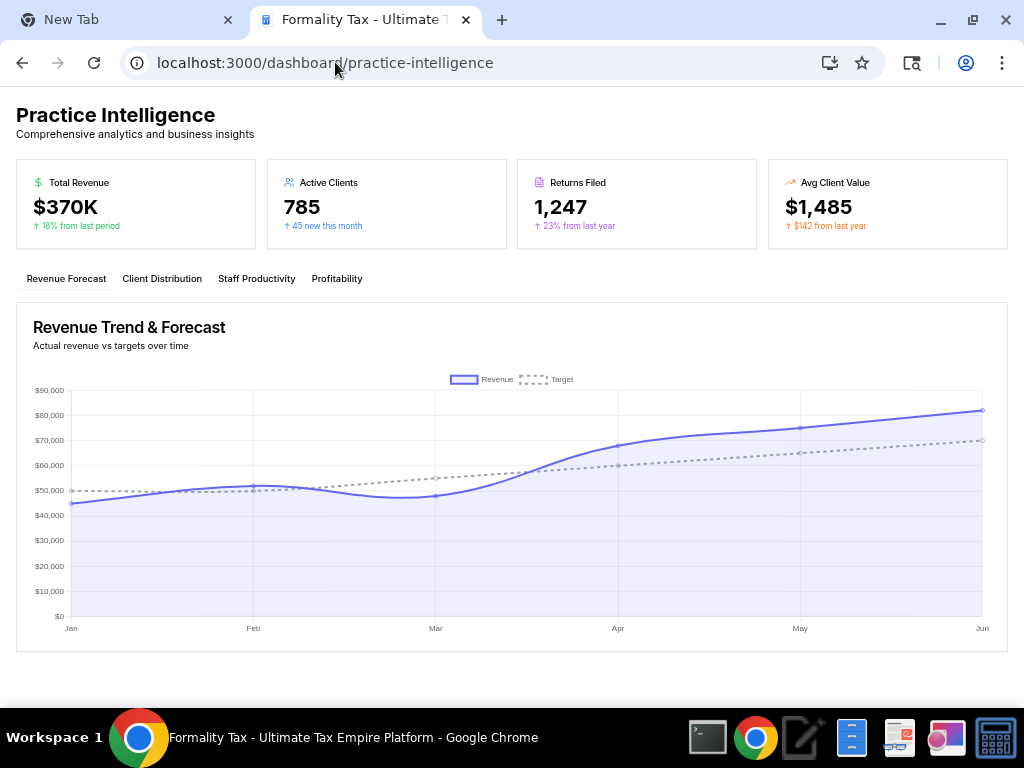Click the dollar sign Total Revenue icon
Image resolution: width=1024 pixels, height=768 pixels.
pos(38,183)
